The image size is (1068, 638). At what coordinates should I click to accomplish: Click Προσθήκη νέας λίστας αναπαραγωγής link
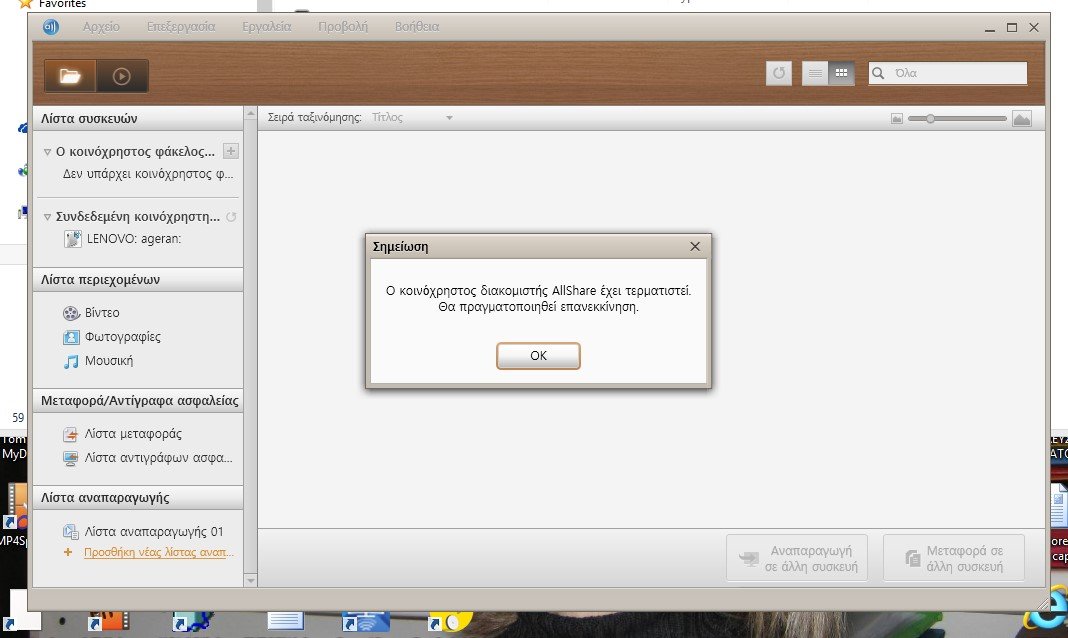pos(159,552)
